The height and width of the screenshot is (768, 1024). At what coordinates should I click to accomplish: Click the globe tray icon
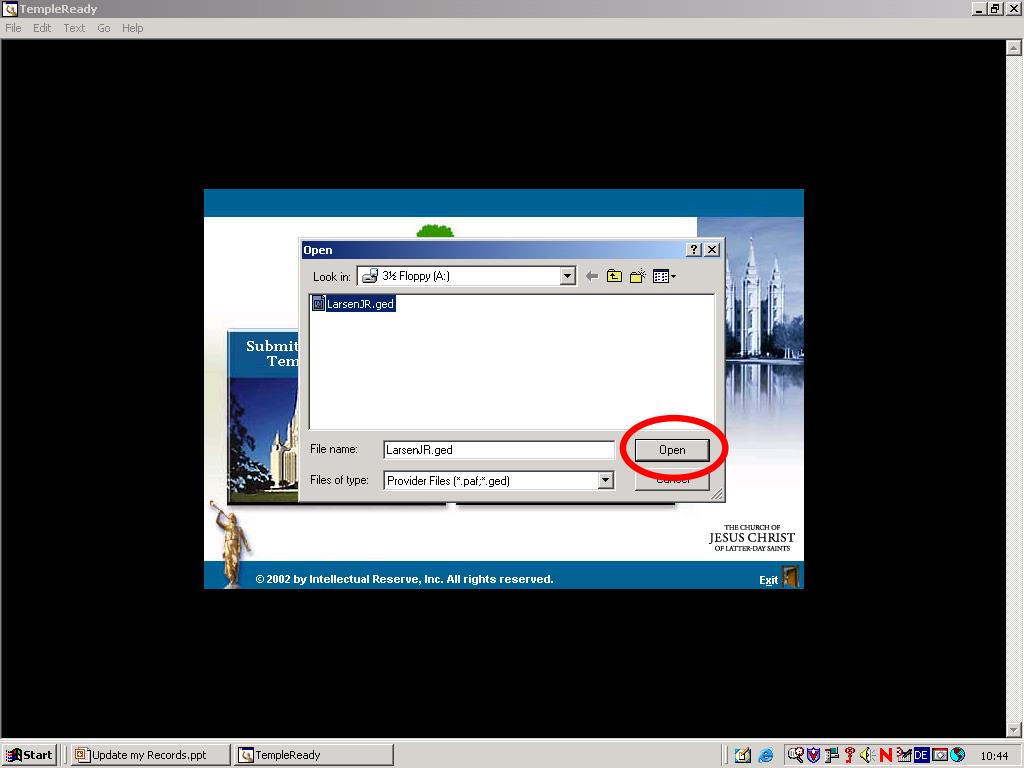coord(957,756)
